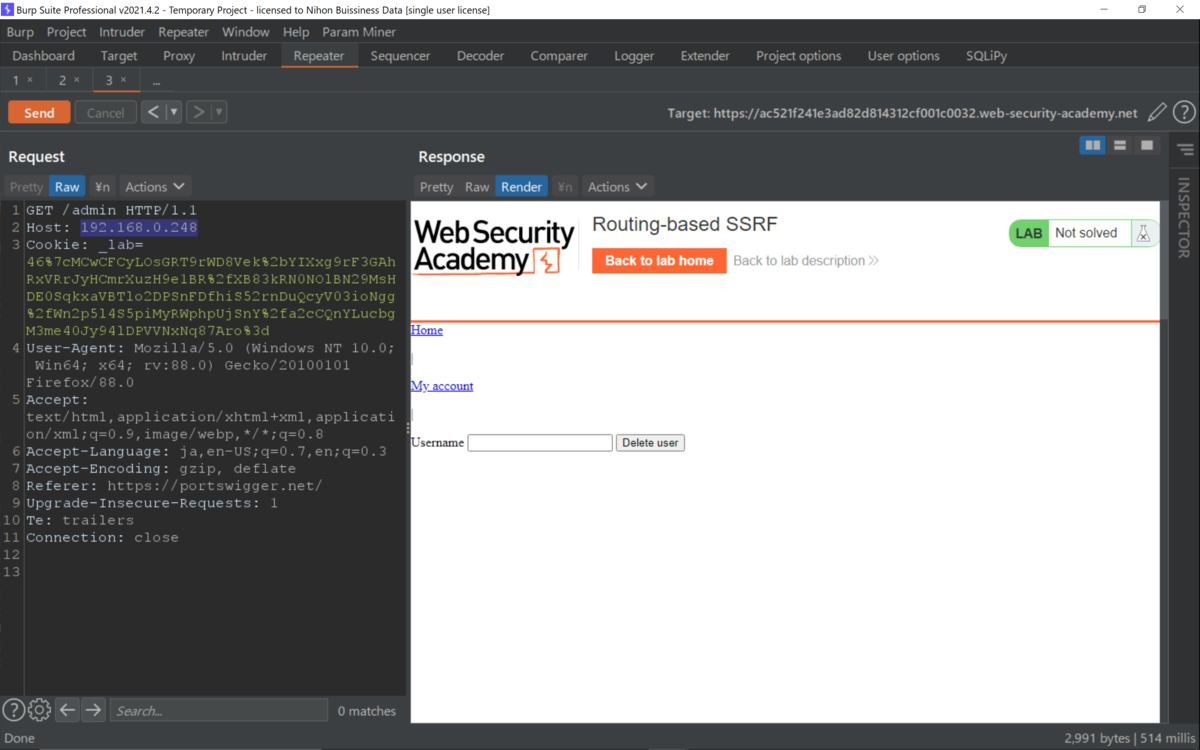Go to previous request in history

click(153, 112)
